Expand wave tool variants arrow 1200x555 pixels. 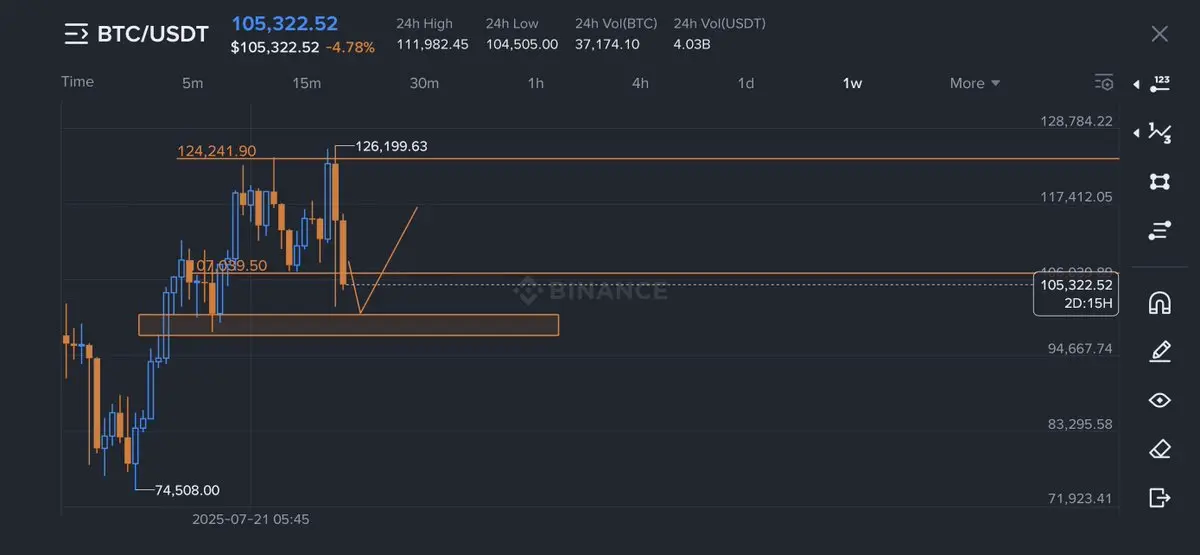click(x=1137, y=133)
